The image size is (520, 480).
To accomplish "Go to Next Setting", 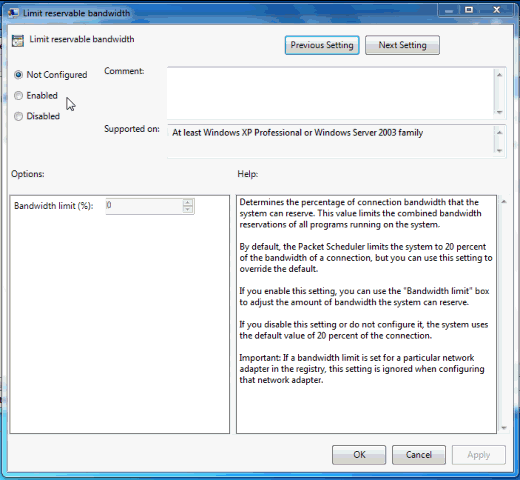I will (402, 45).
